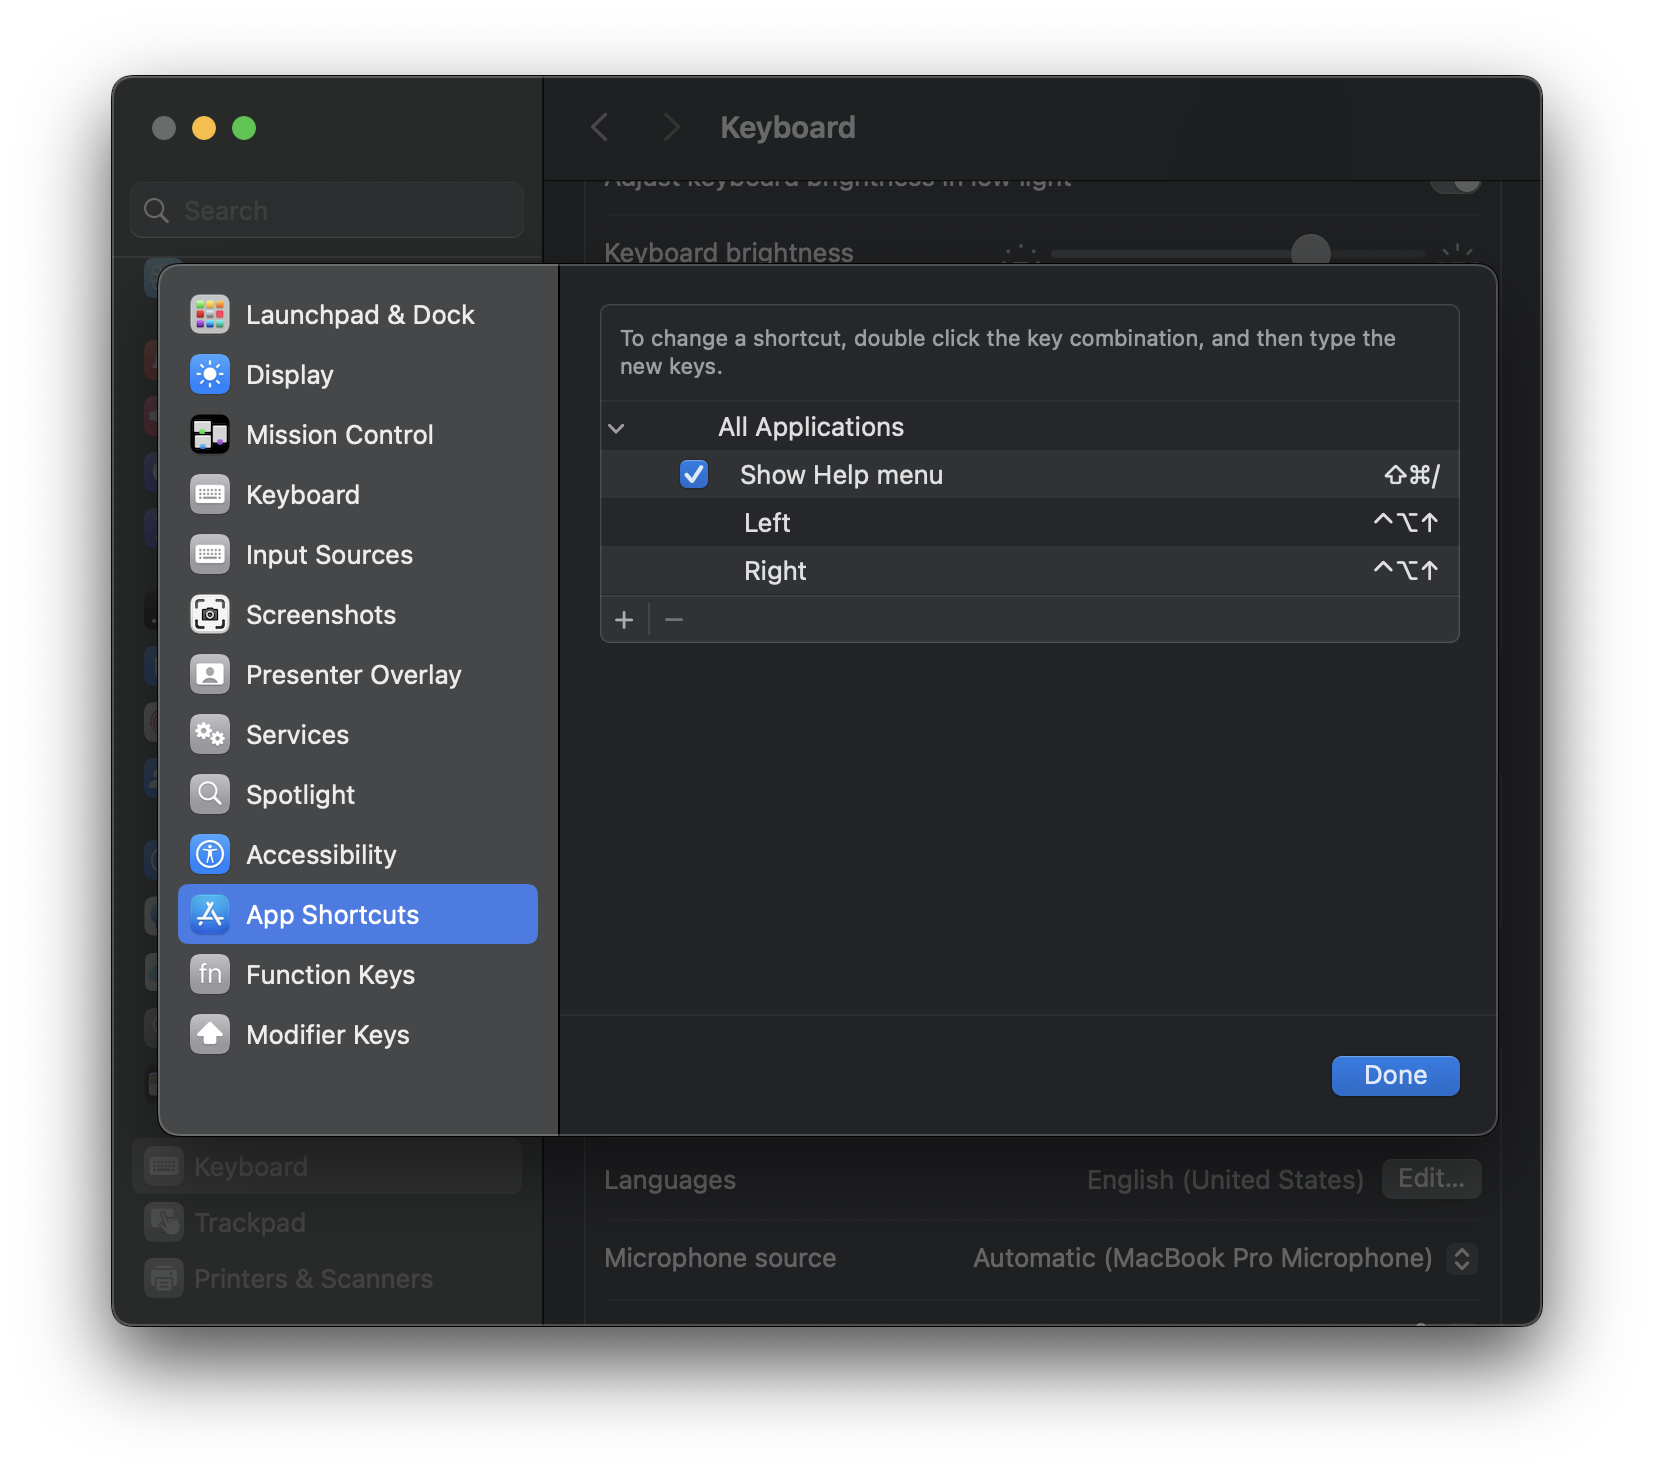This screenshot has height=1474, width=1654.
Task: Select Modifier Keys in the sidebar
Action: [x=327, y=1035]
